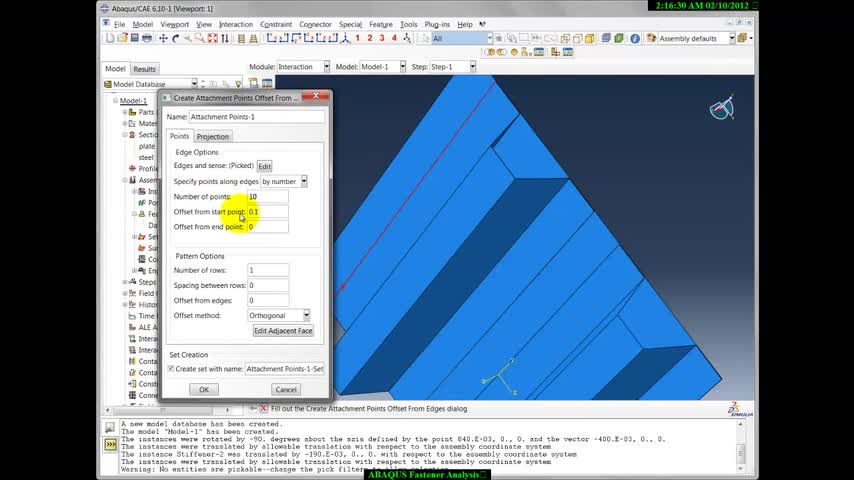Screen dimensions: 854x480
Task: Click the Number of rows field
Action: pos(268,270)
